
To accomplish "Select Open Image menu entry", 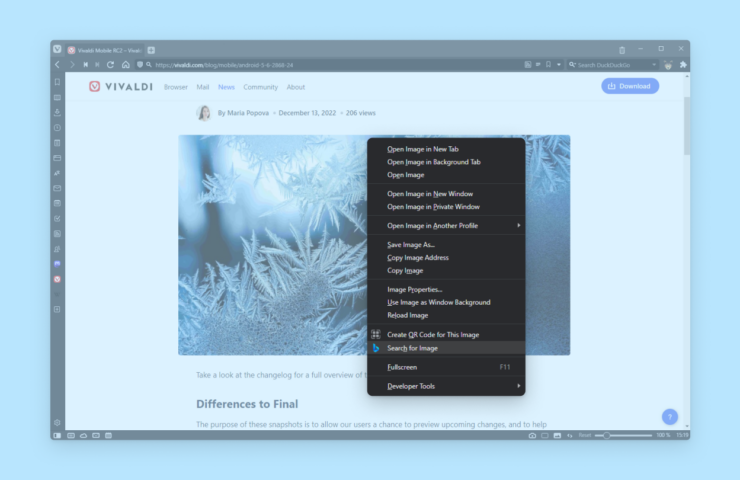I will 446,175.
